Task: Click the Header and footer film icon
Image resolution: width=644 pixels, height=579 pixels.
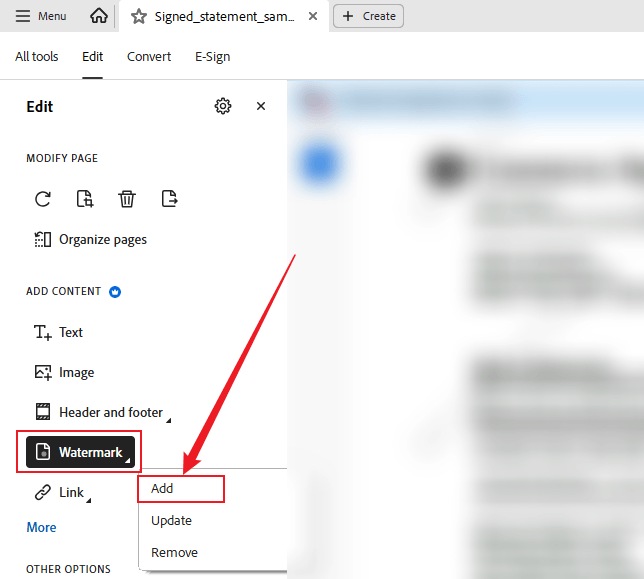Action: [x=43, y=411]
